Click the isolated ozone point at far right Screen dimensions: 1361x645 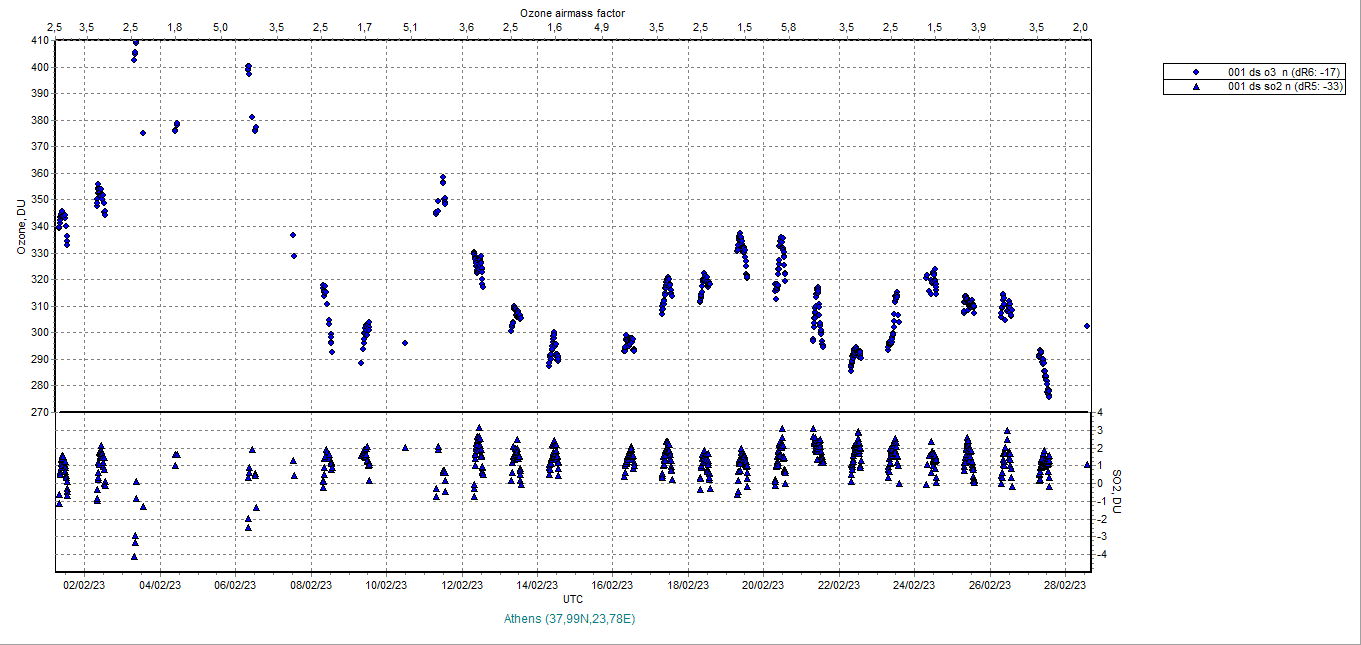(x=1087, y=326)
